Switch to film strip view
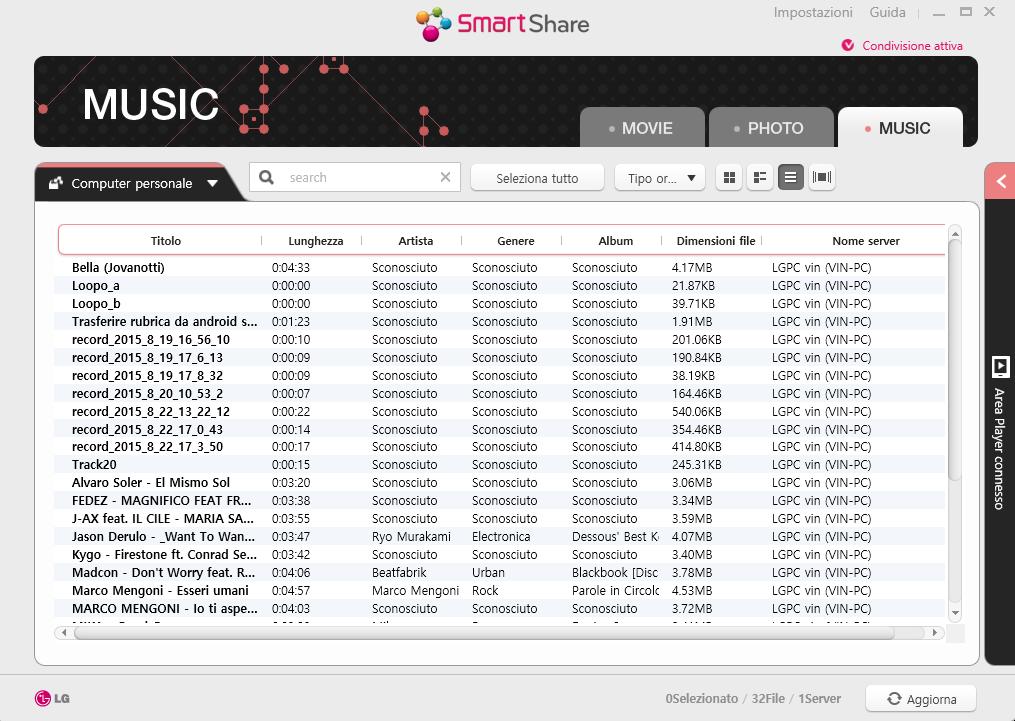Viewport: 1015px width, 721px height. pos(821,177)
